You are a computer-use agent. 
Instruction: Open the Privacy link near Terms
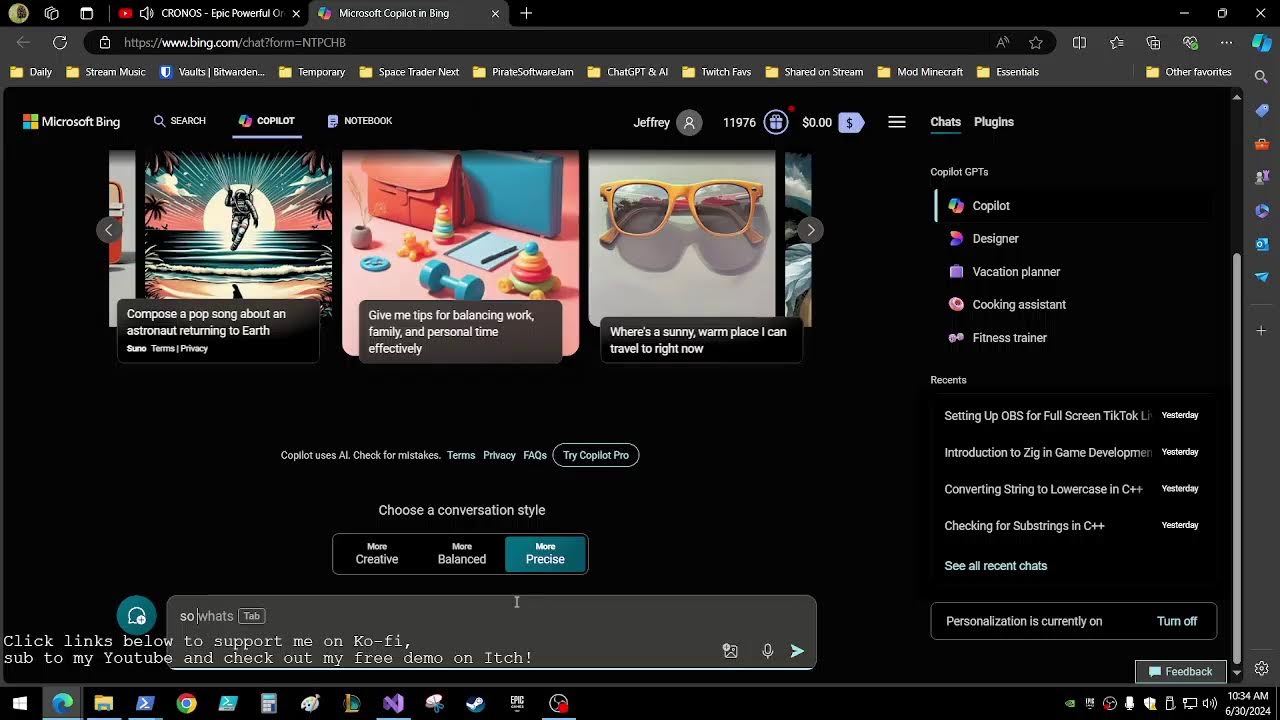pos(499,455)
